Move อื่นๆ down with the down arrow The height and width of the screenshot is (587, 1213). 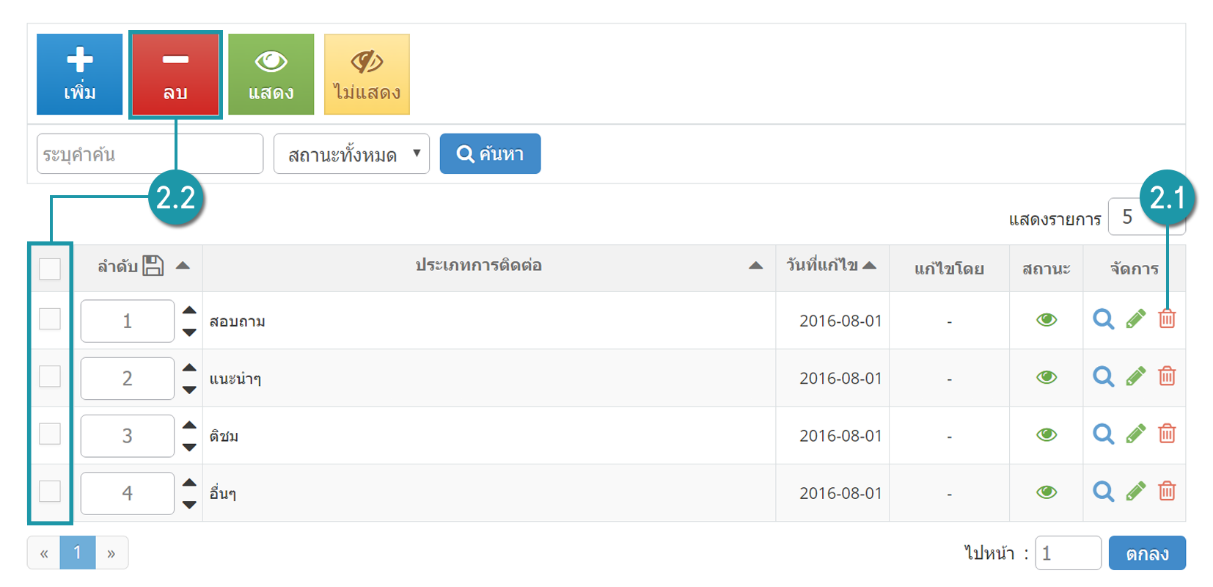[x=189, y=504]
